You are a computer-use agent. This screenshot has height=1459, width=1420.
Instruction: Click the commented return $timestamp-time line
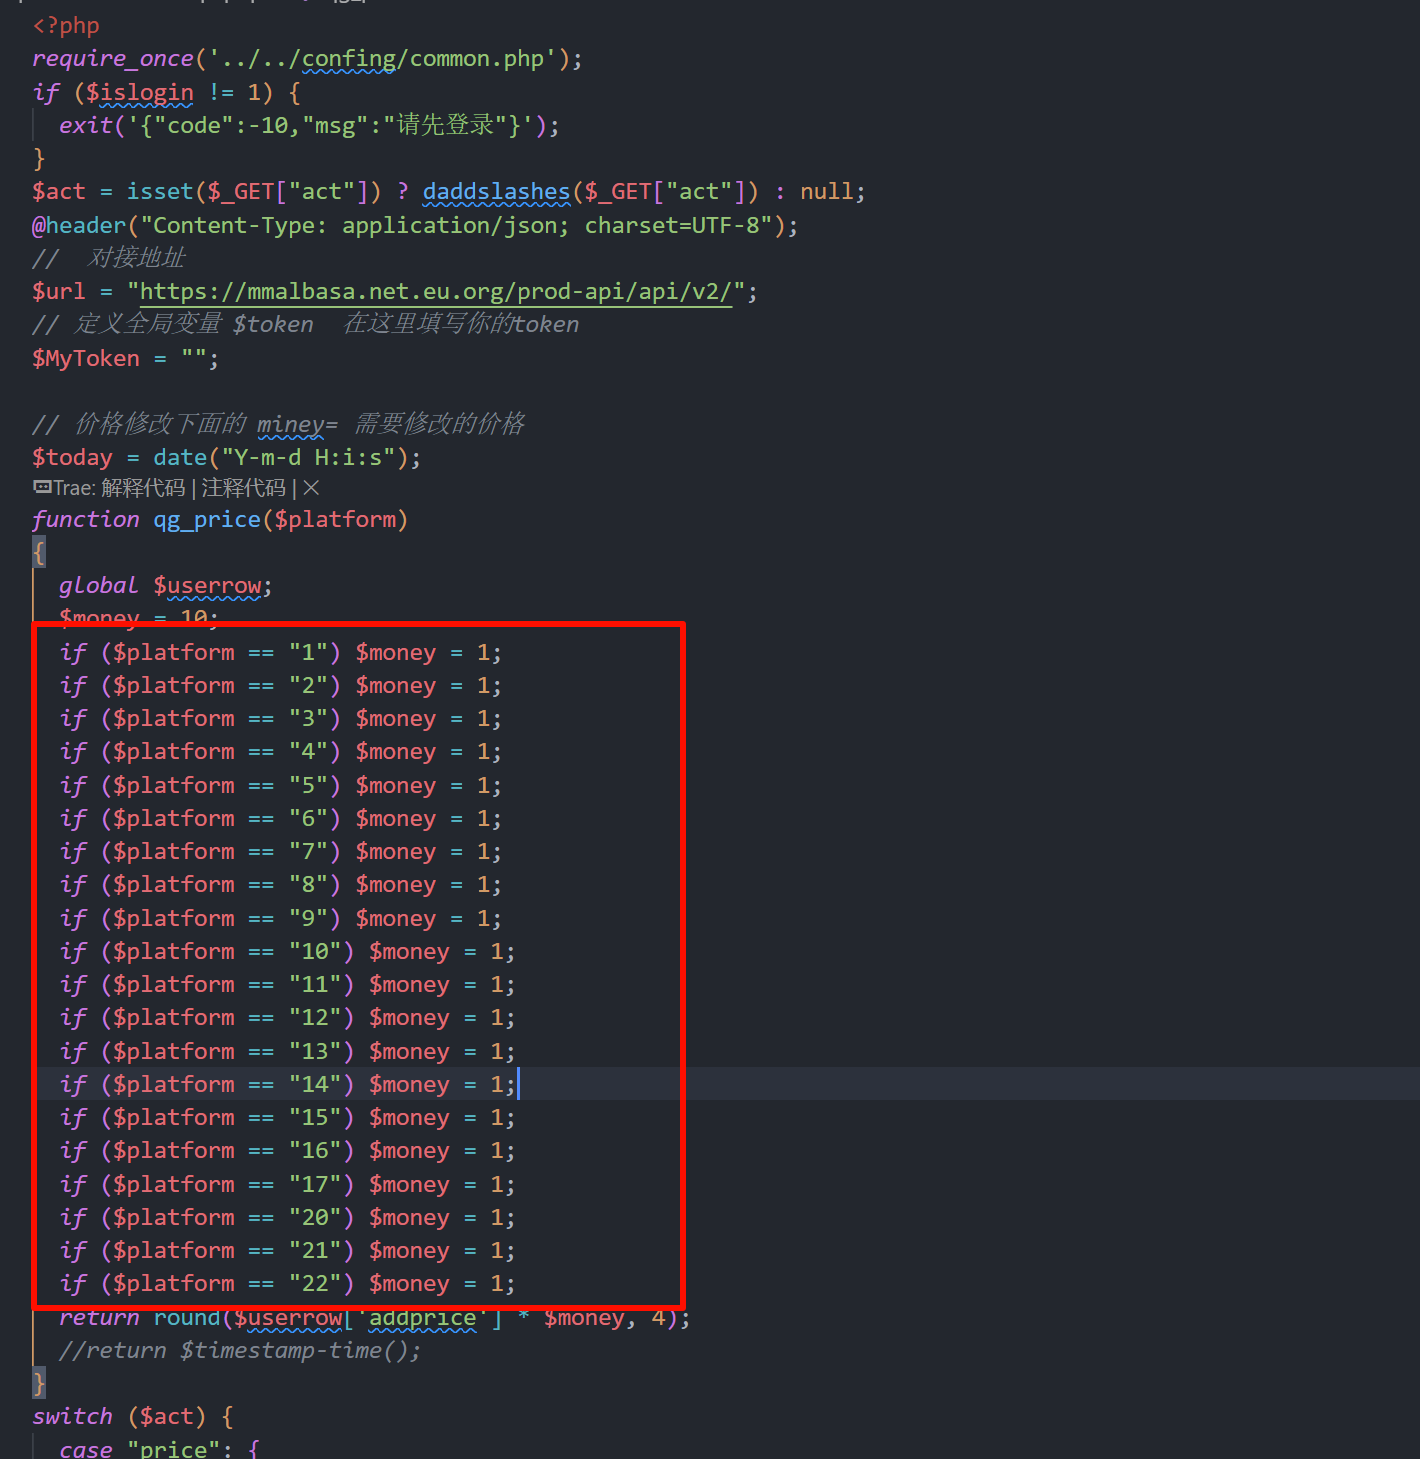click(239, 1351)
